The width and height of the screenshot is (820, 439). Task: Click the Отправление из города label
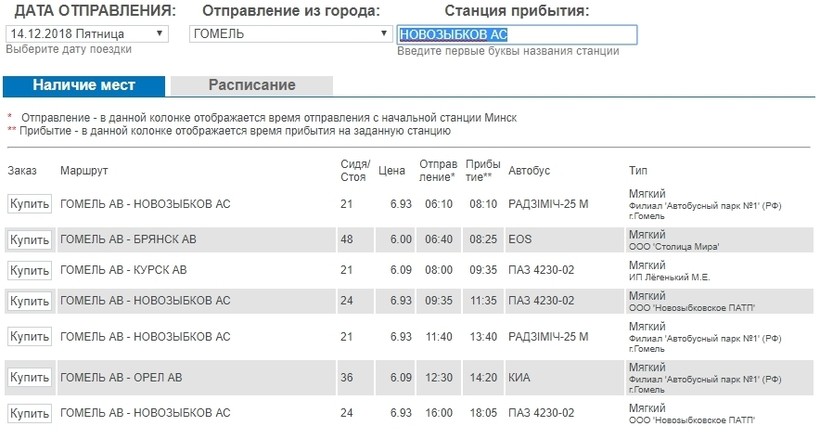pos(291,10)
